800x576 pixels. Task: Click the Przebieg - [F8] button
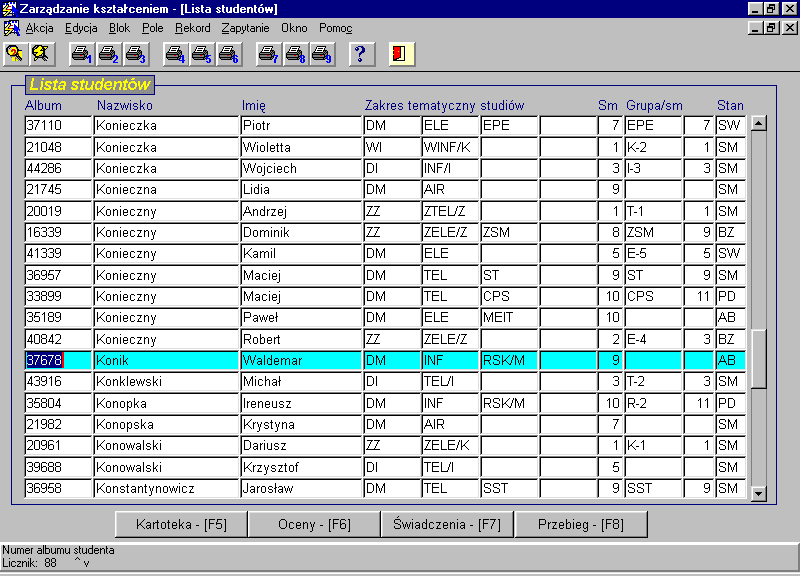(581, 524)
